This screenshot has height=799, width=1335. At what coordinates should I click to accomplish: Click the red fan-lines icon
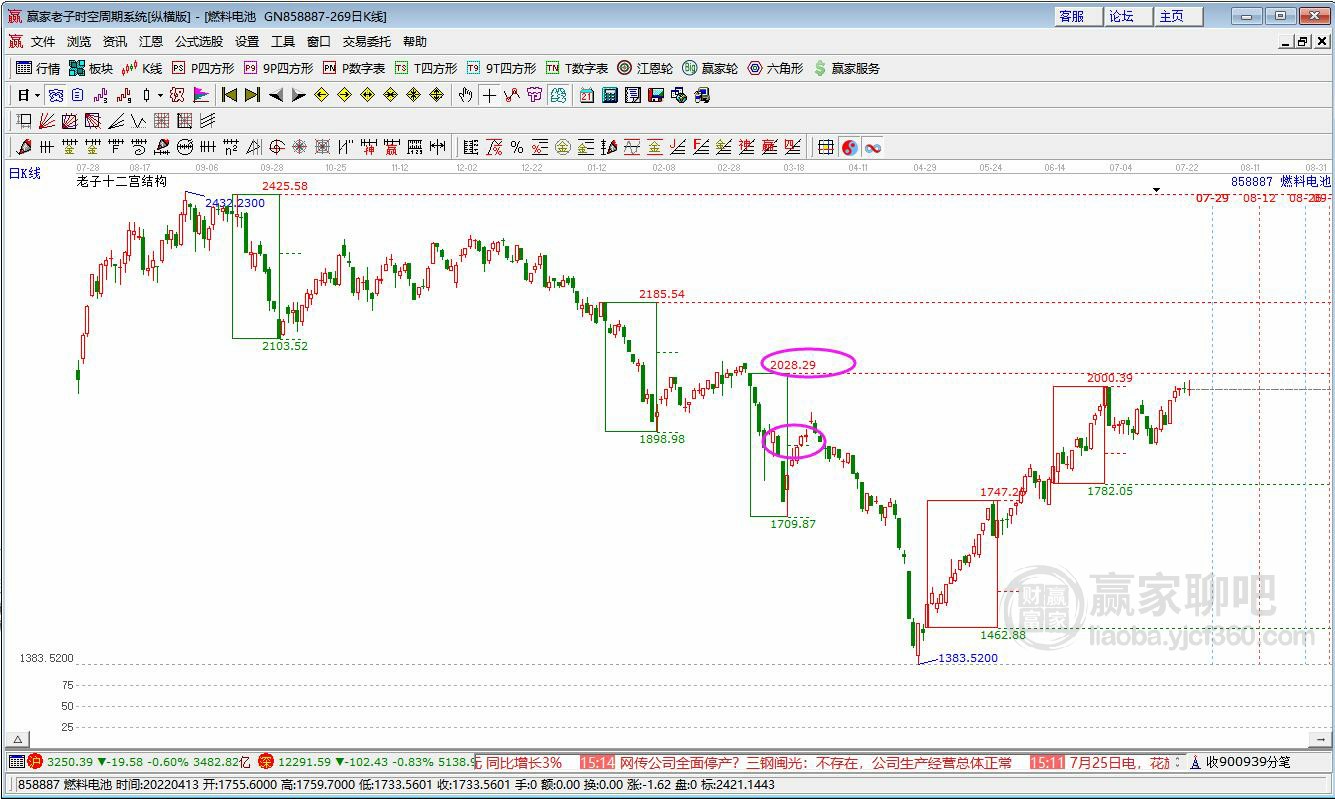pos(47,121)
